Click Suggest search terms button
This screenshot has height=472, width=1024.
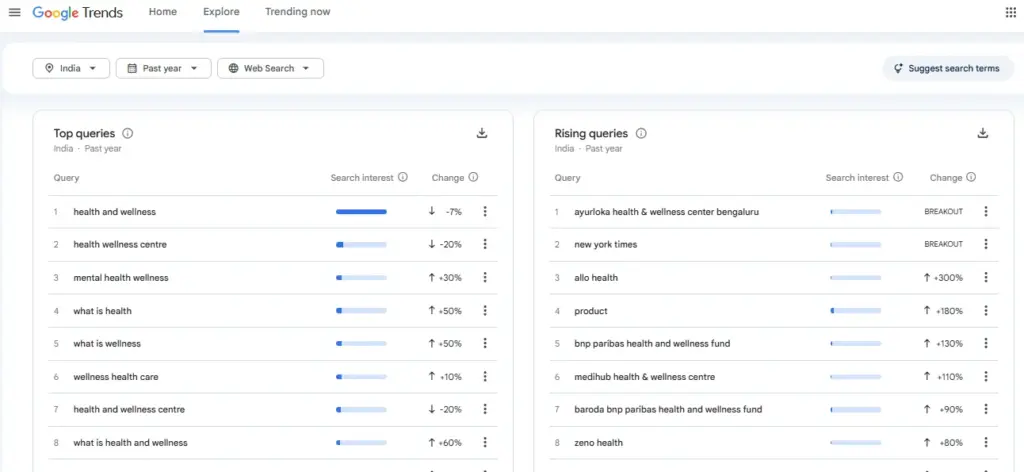[947, 68]
